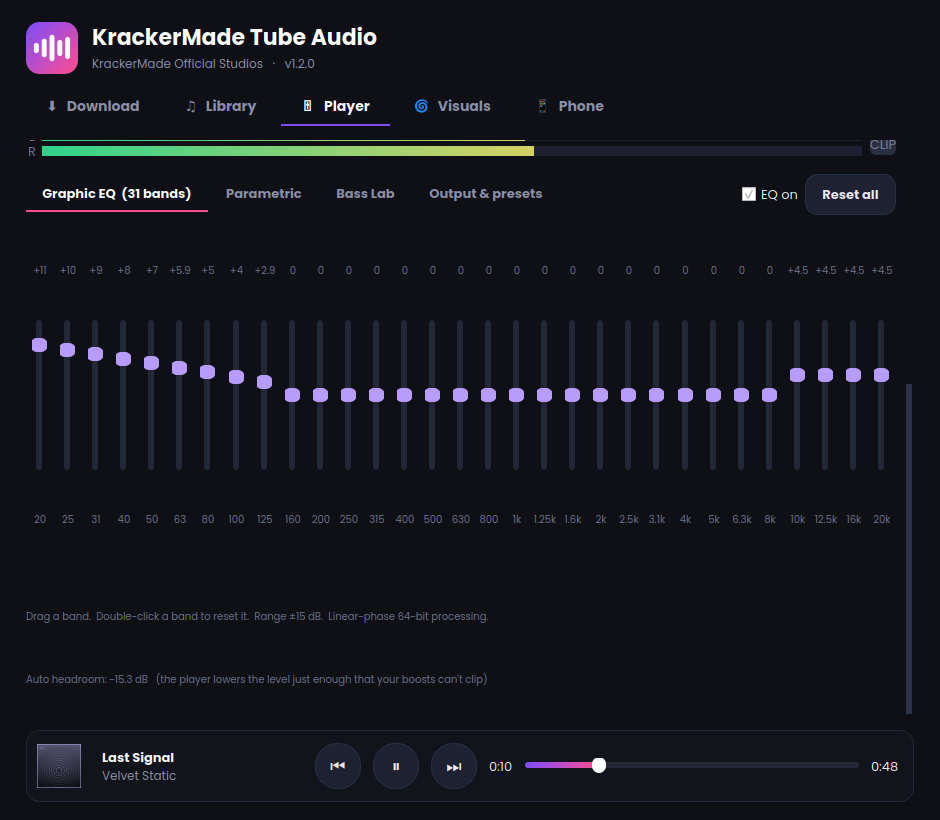Switch to the Parametric EQ tab
The height and width of the screenshot is (820, 940).
coord(264,194)
